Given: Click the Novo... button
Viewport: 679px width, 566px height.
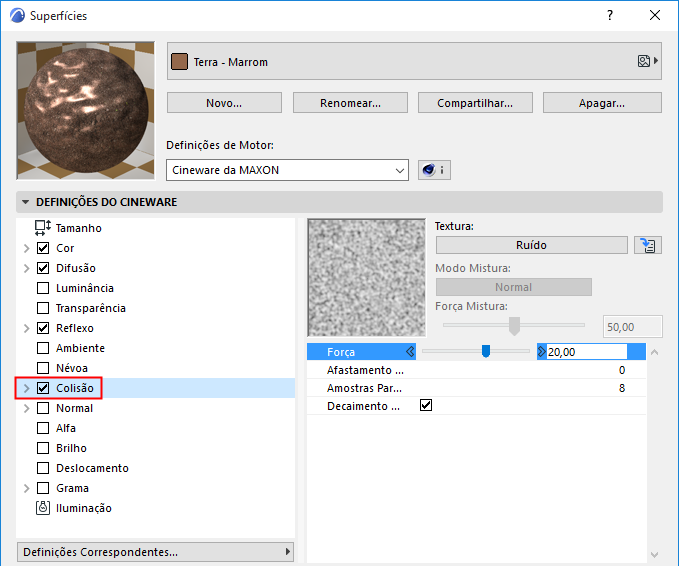Looking at the screenshot, I should [224, 103].
